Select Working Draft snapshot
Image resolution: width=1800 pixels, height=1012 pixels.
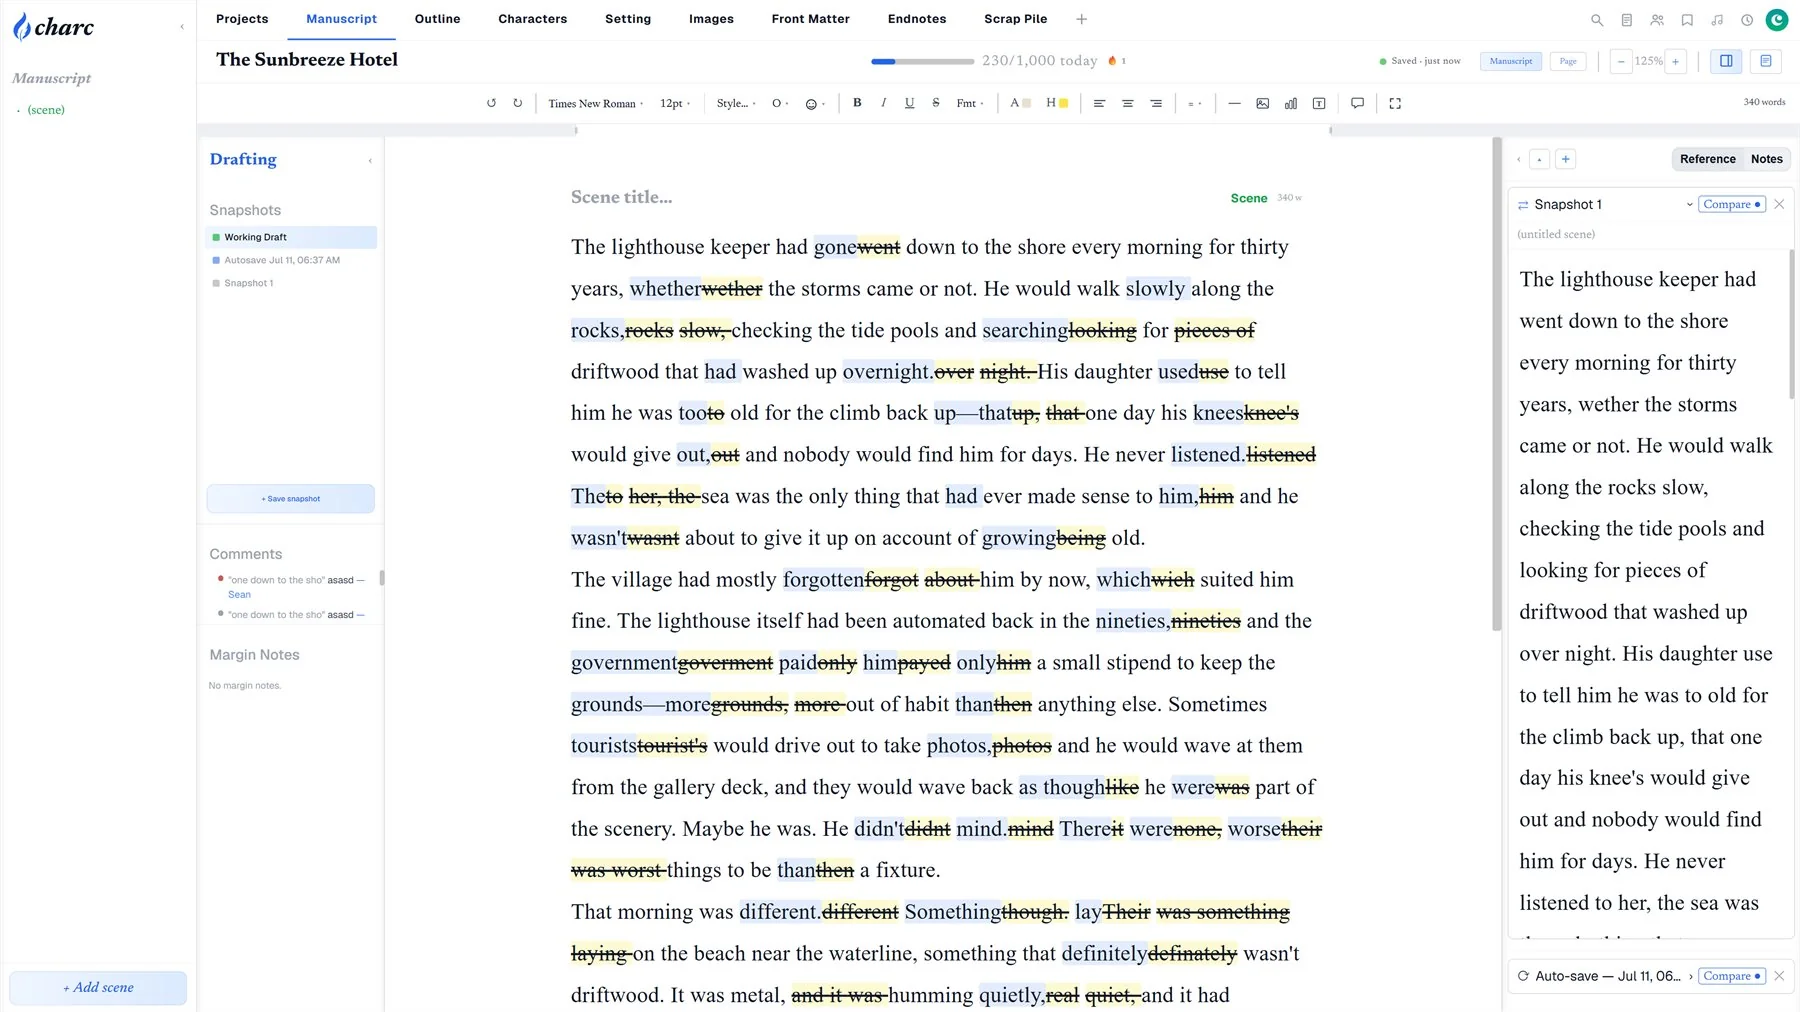[291, 237]
